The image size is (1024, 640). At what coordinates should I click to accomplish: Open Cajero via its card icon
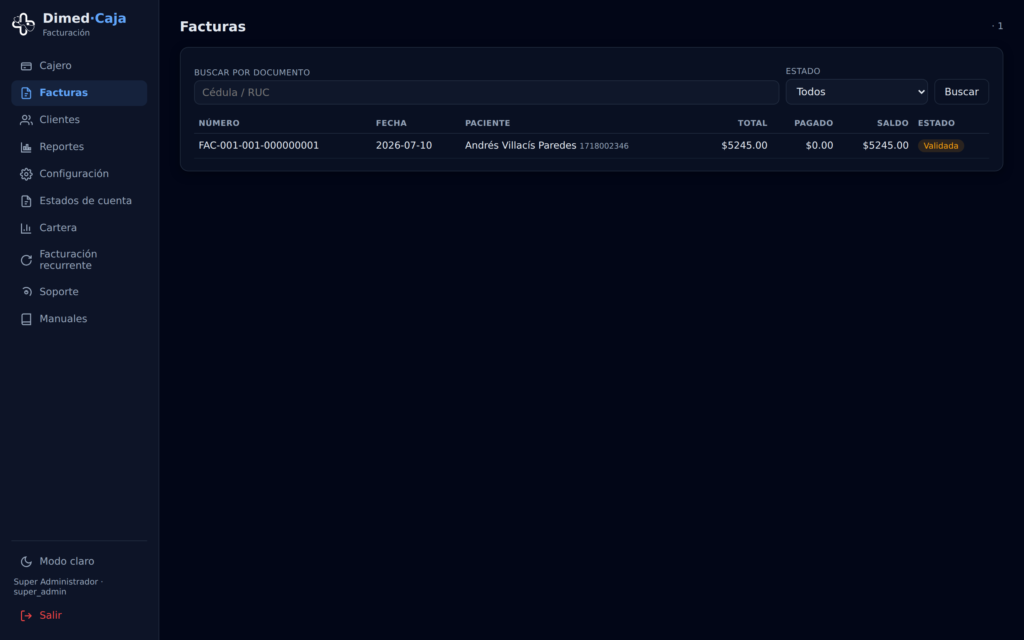click(x=26, y=66)
